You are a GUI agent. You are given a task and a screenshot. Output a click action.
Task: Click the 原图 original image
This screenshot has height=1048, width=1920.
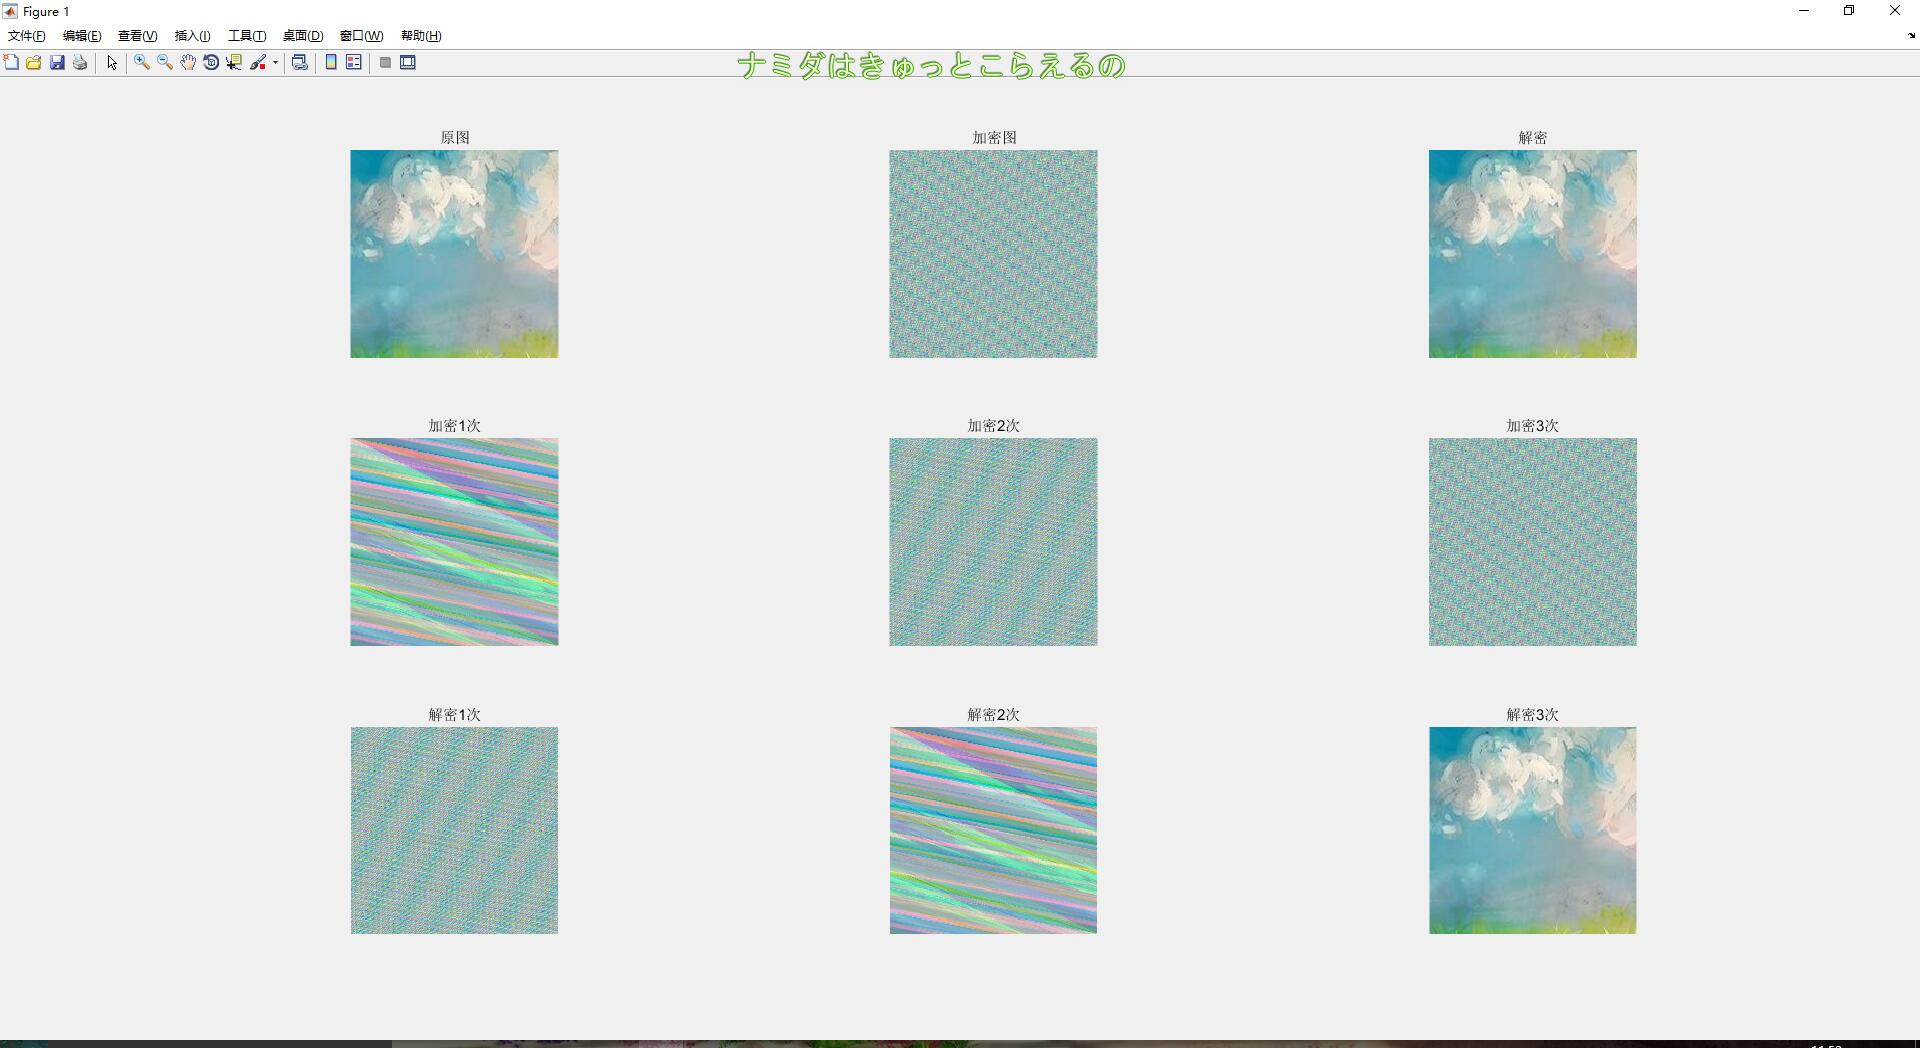454,254
